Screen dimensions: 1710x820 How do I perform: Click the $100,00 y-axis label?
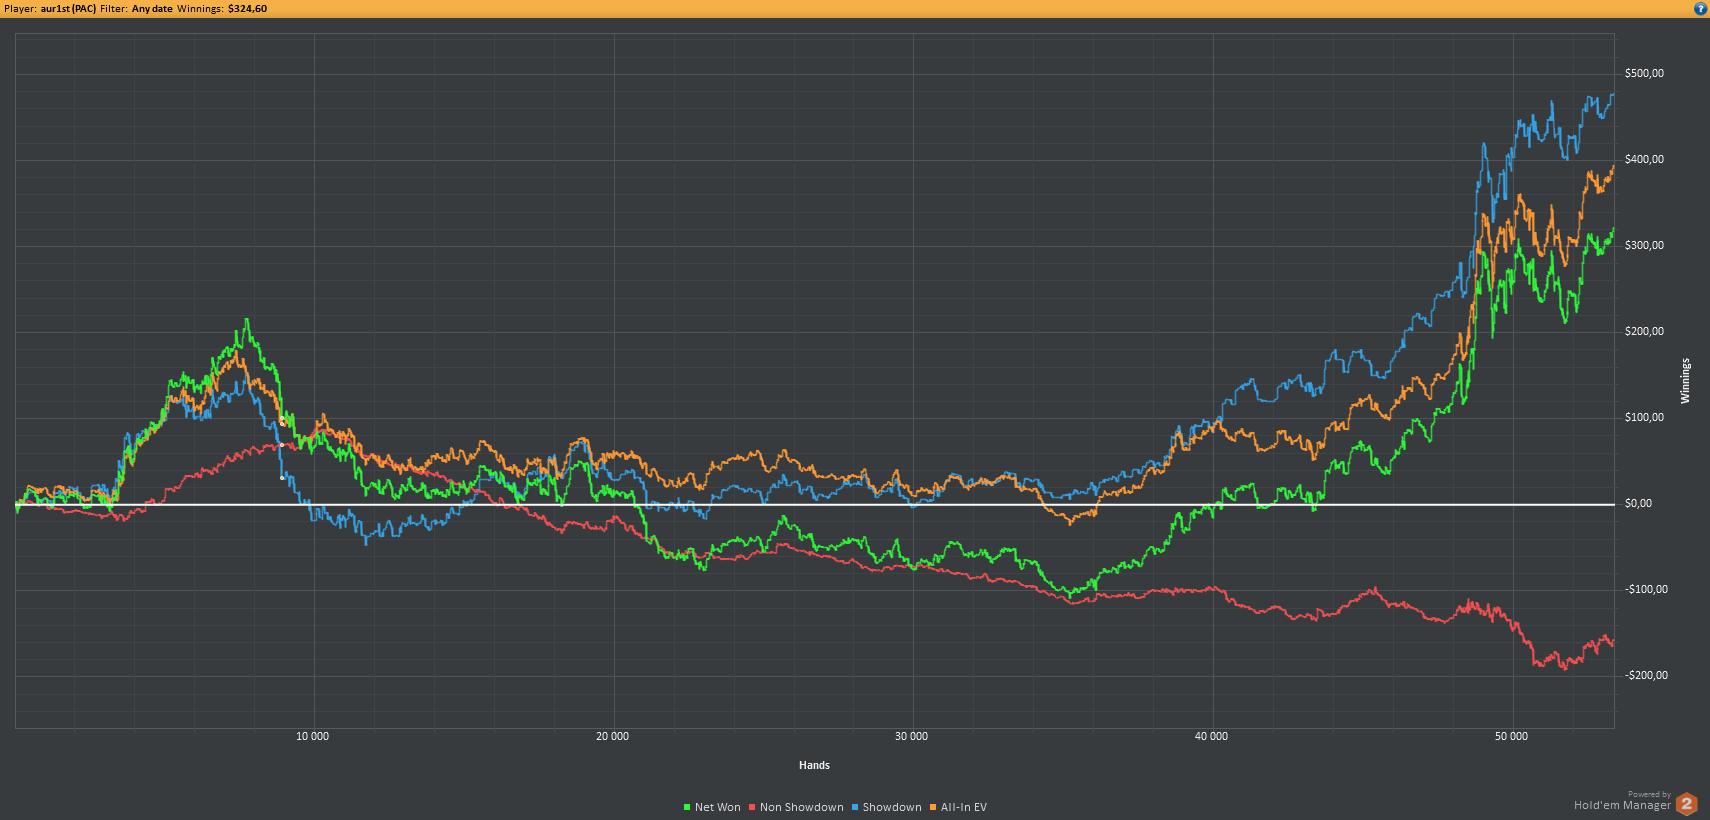pyautogui.click(x=1644, y=417)
